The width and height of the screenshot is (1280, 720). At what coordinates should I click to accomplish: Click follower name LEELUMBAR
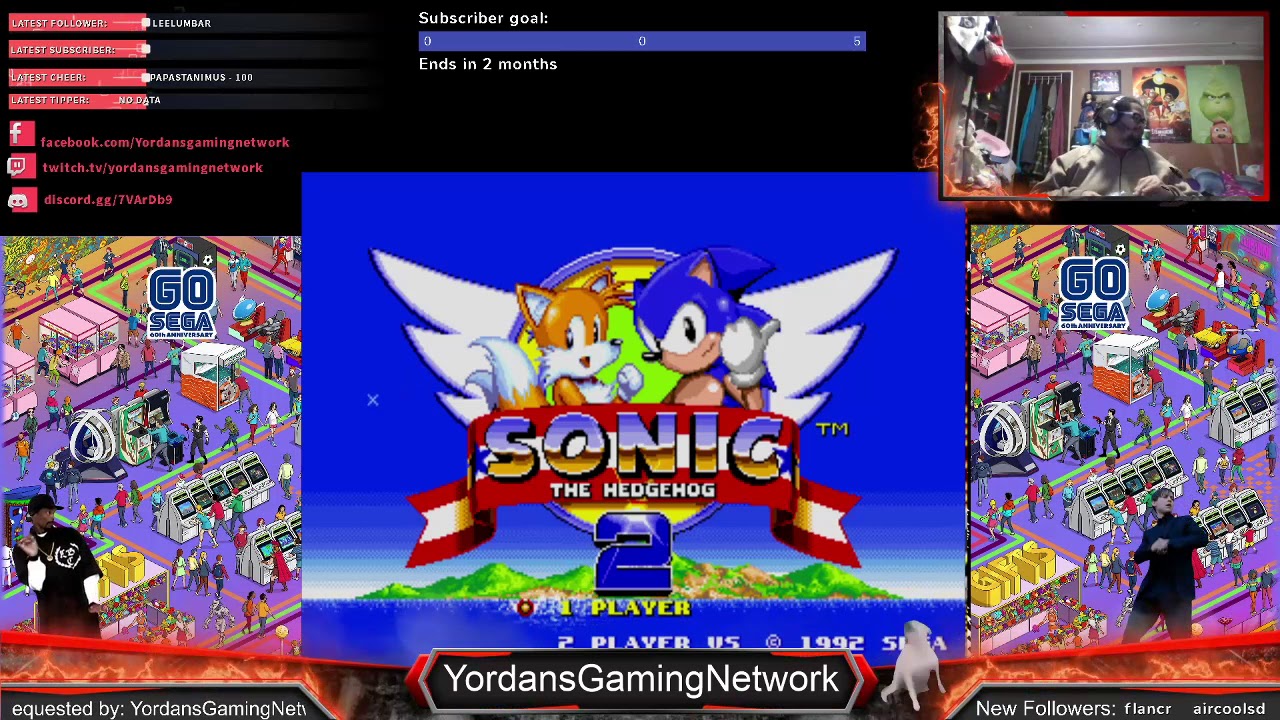click(x=181, y=23)
